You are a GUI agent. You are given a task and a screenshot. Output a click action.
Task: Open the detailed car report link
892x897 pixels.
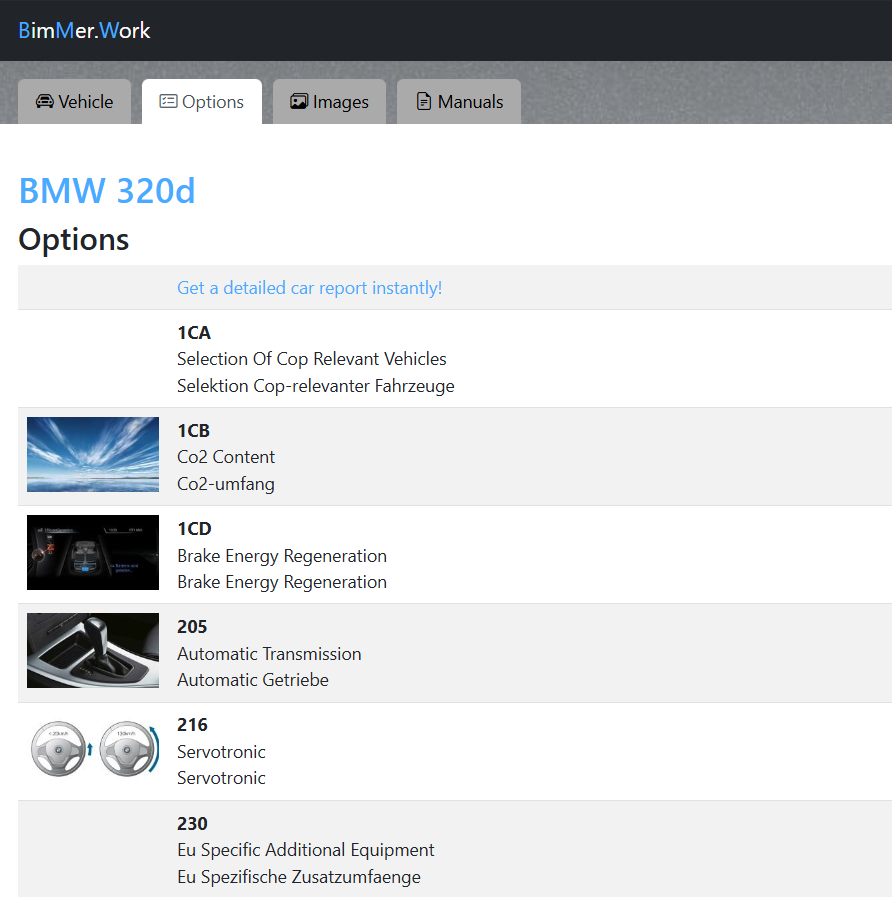tap(309, 288)
